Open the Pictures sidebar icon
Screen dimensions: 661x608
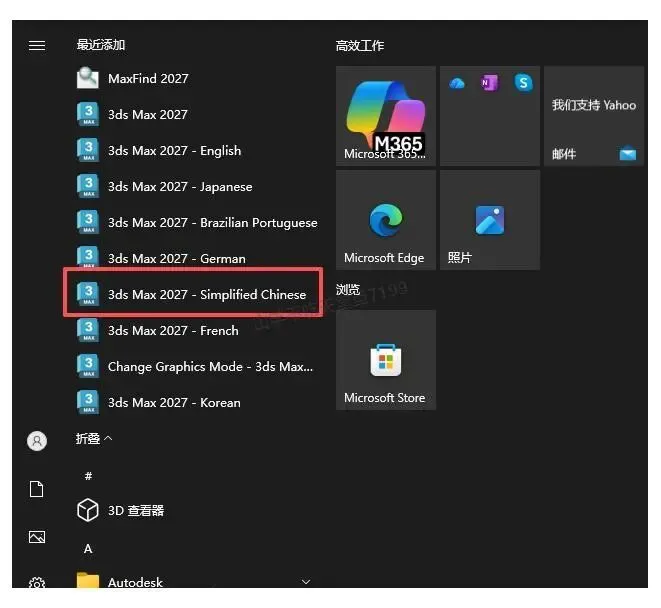37,537
